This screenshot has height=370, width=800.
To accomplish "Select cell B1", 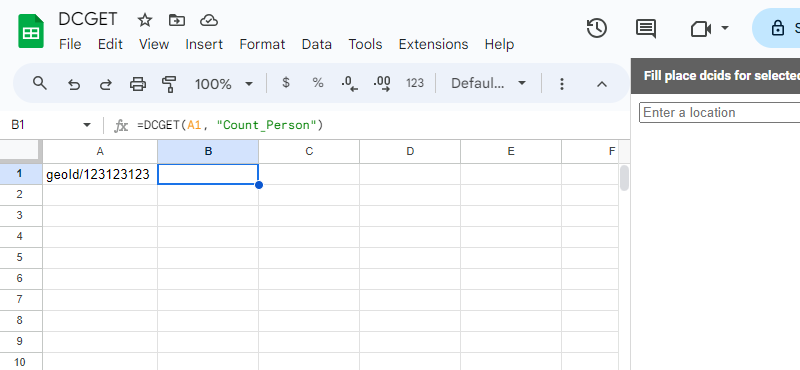I will click(208, 175).
